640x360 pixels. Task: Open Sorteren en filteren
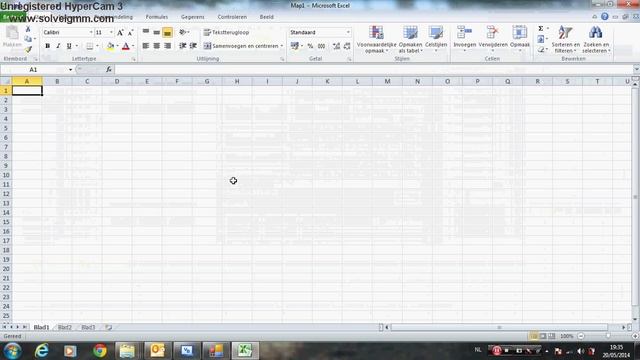(566, 39)
